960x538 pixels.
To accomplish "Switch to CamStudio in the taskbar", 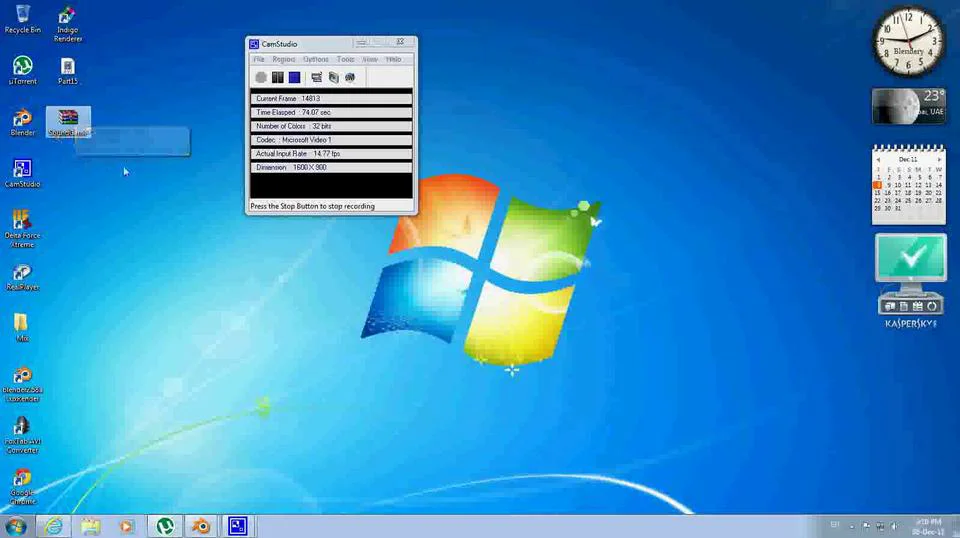I will [x=238, y=526].
